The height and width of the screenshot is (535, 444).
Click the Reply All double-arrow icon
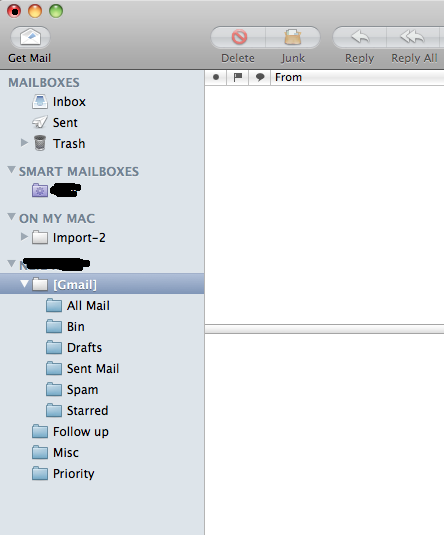pyautogui.click(x=412, y=37)
